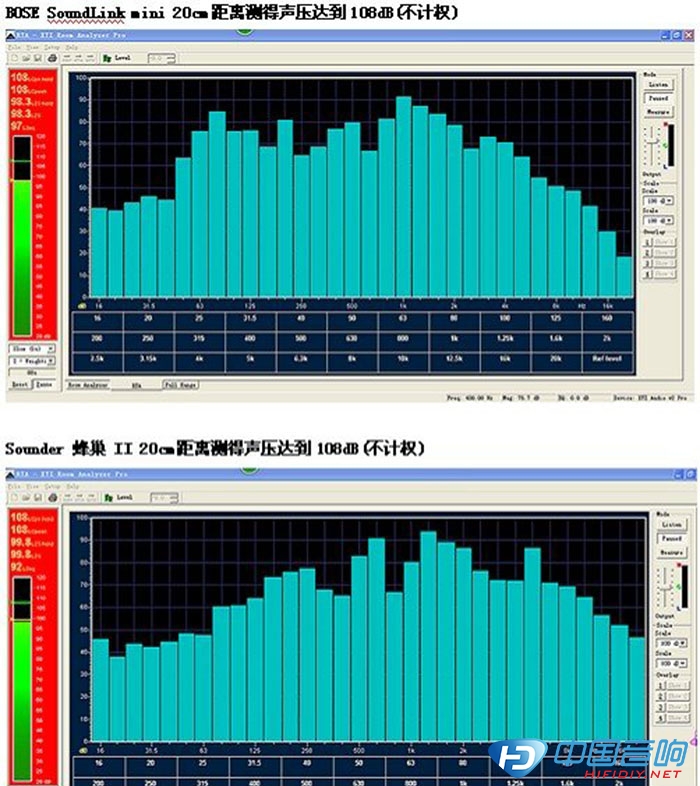Click the Zoom button below the level meter

tap(43, 383)
